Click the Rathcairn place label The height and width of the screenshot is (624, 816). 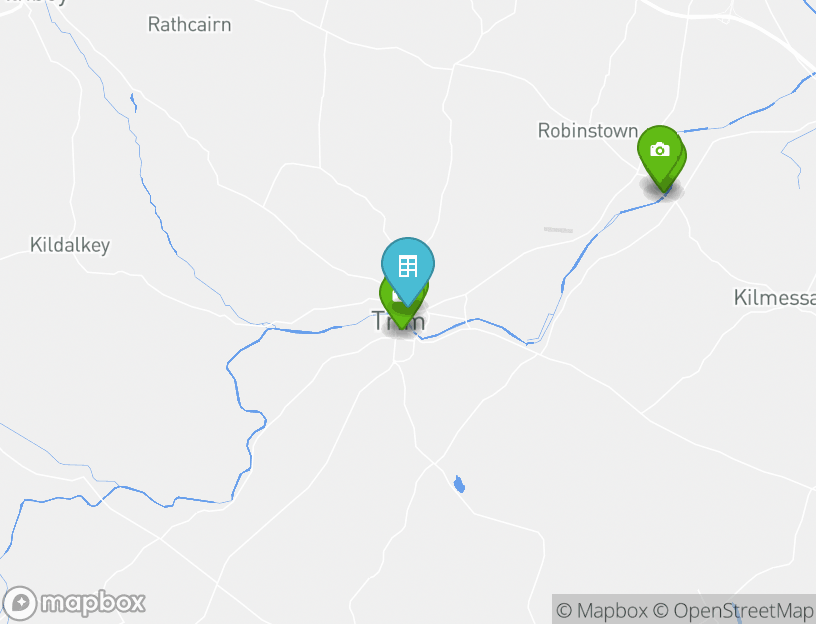point(189,24)
